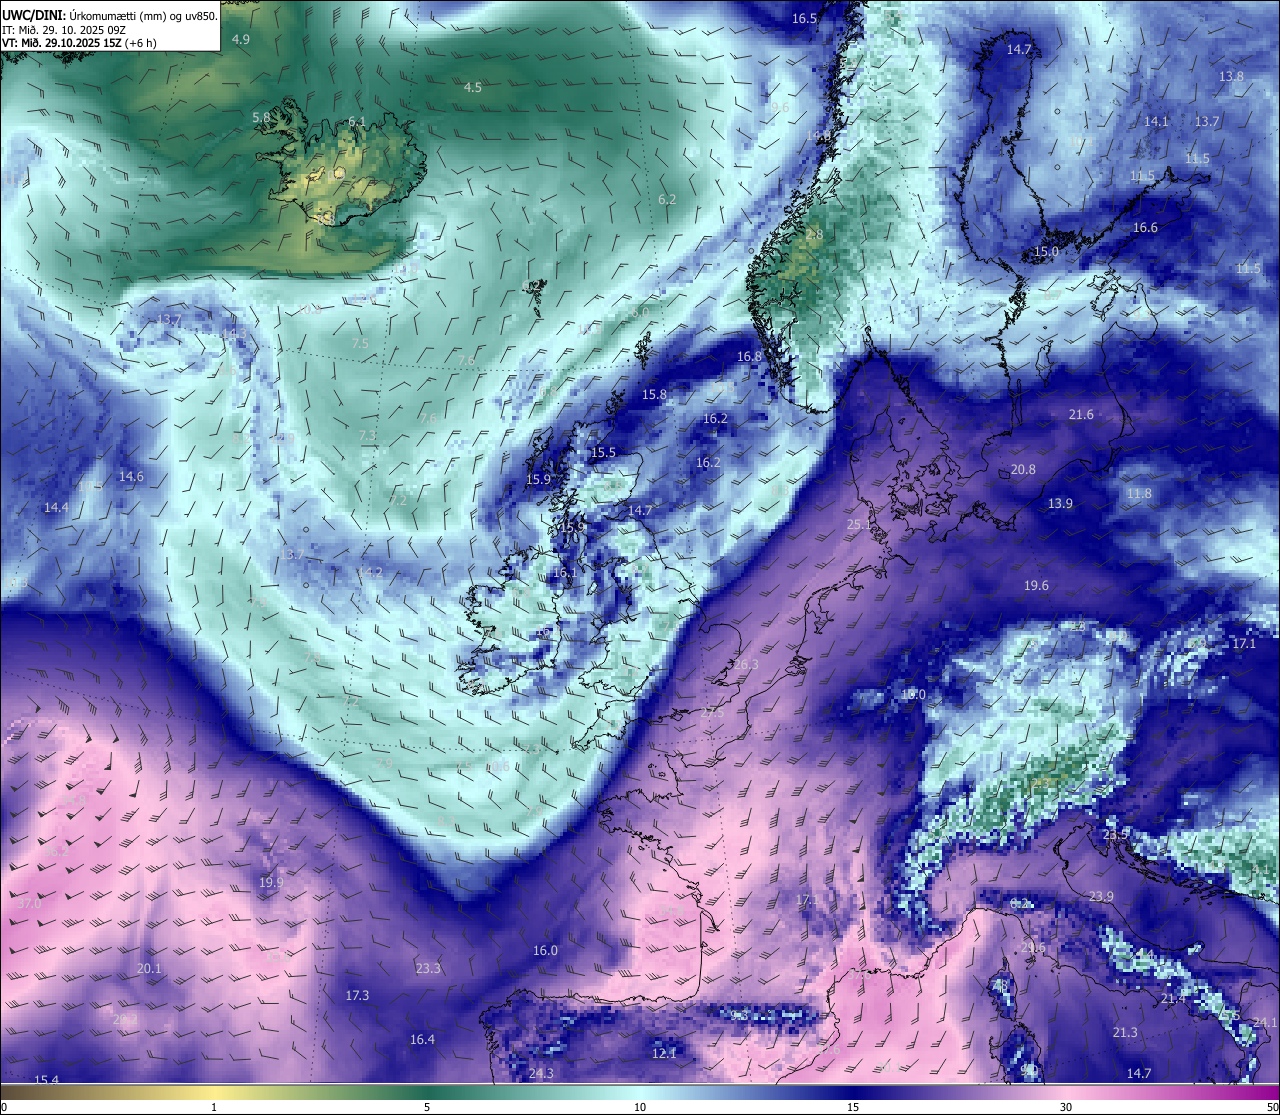
Task: Click the 21.4 value on the map
Action: (x=1173, y=999)
